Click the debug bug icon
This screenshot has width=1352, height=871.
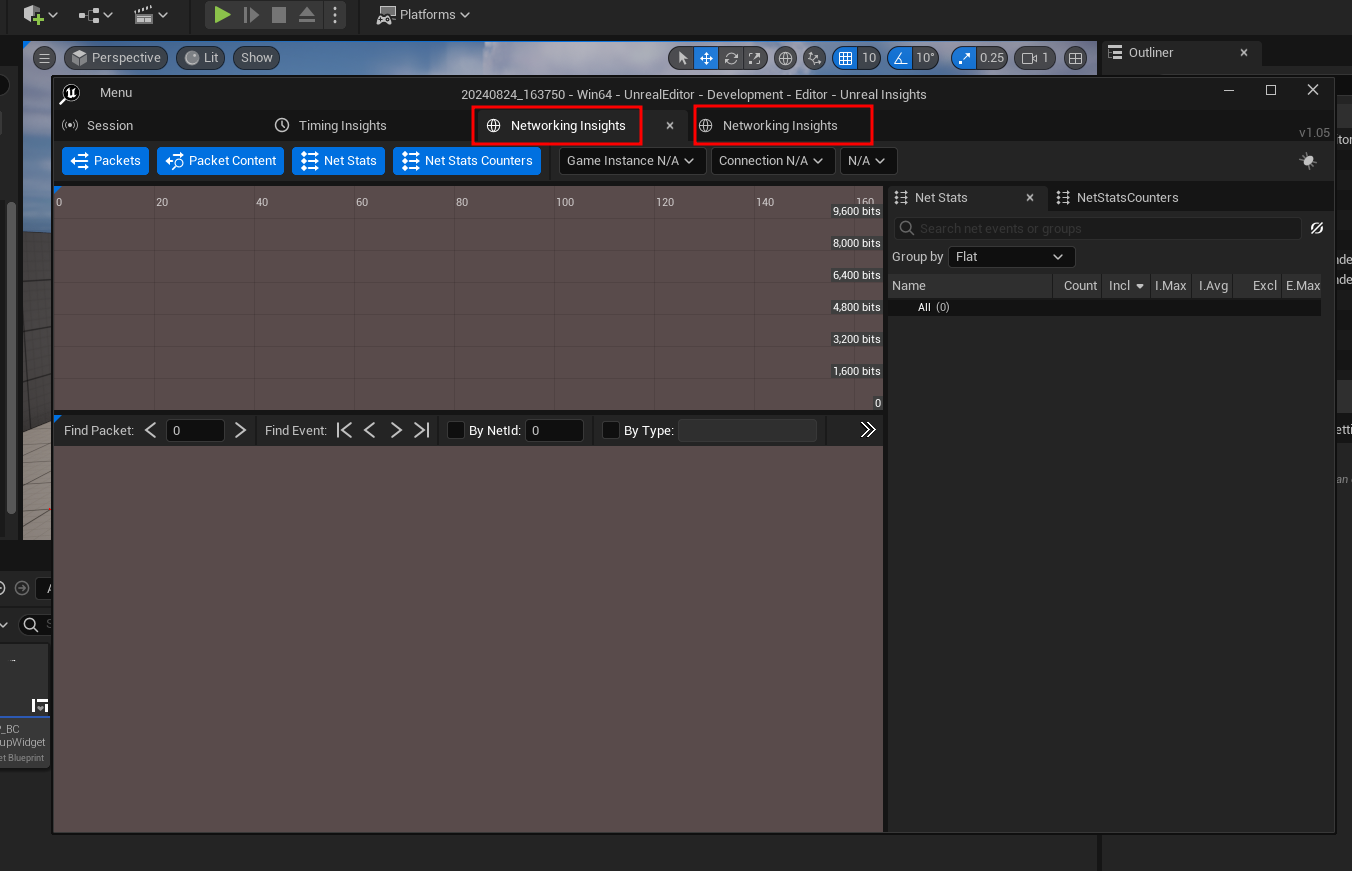1307,161
